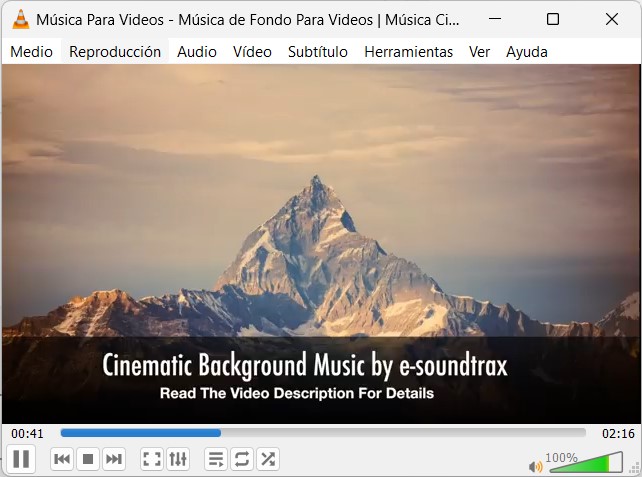Minimize the VLC window
This screenshot has width=642, height=477.
[495, 19]
